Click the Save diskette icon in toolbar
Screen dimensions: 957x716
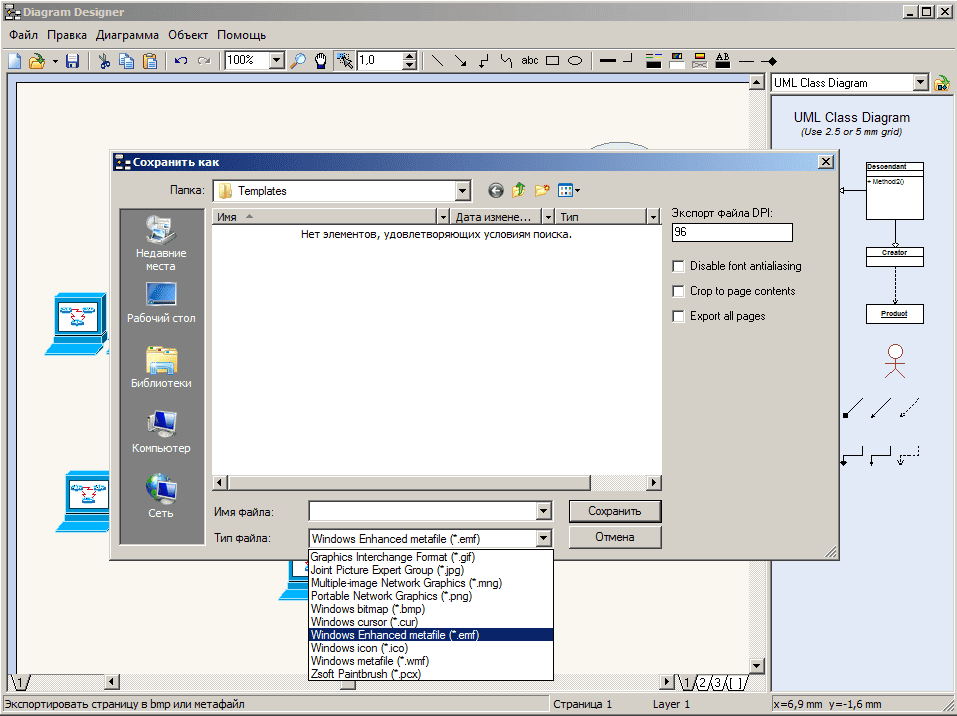[x=72, y=61]
